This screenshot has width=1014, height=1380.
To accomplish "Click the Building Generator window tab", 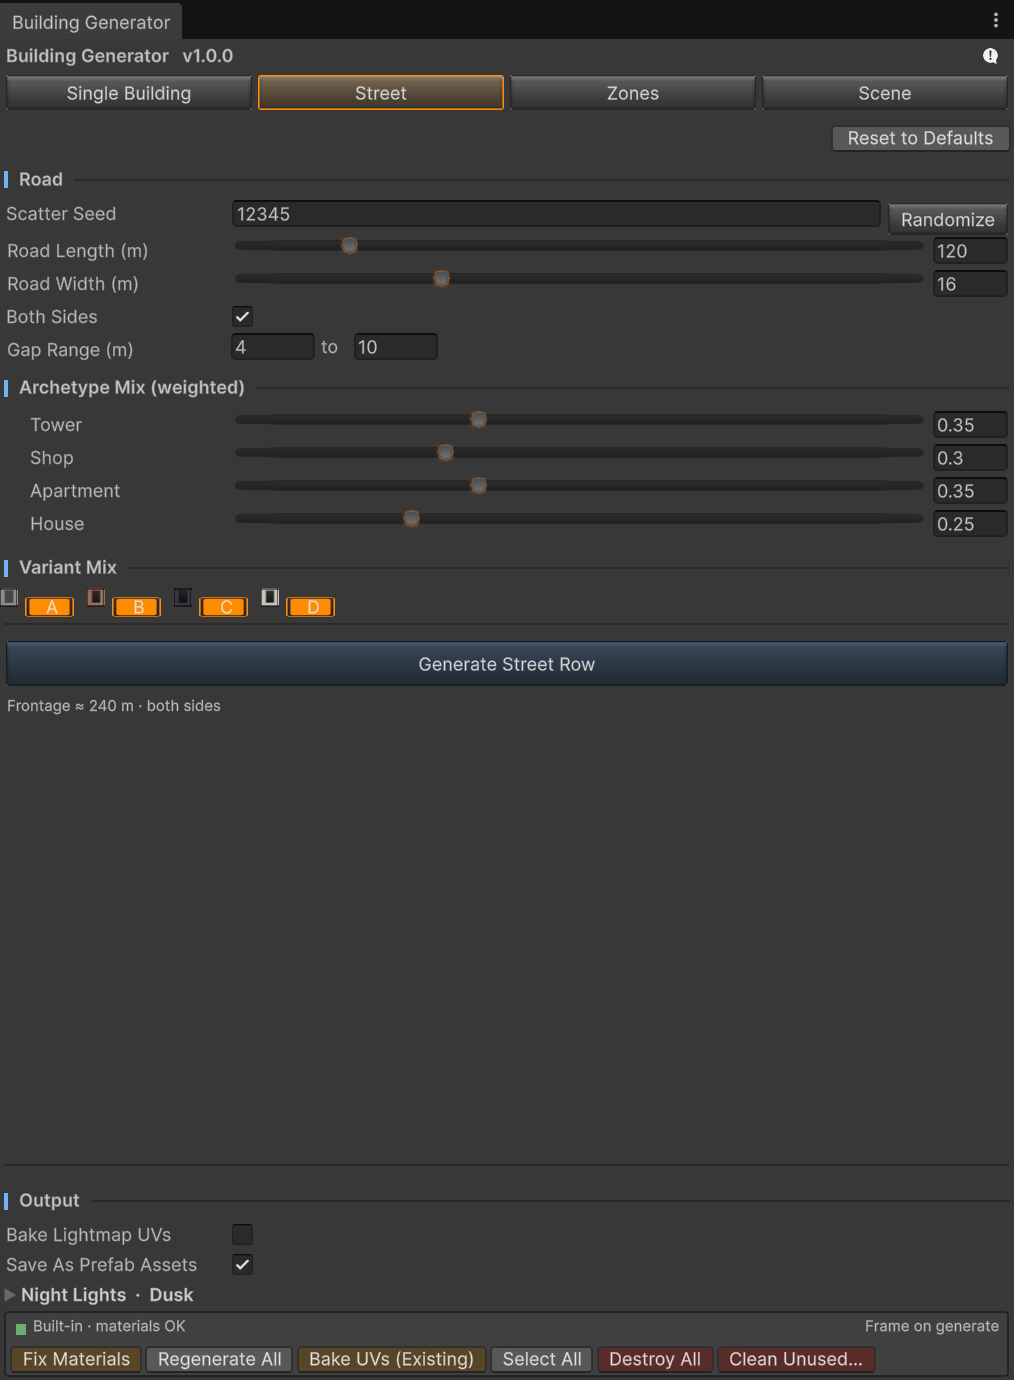I will (91, 22).
